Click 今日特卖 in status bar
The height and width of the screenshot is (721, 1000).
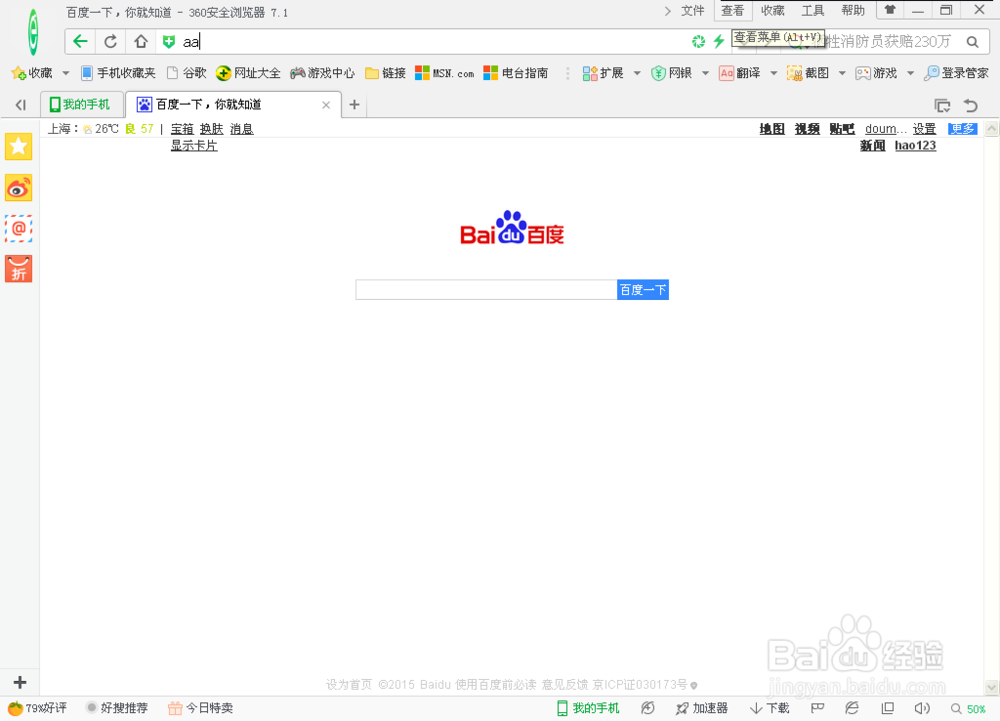[200, 708]
